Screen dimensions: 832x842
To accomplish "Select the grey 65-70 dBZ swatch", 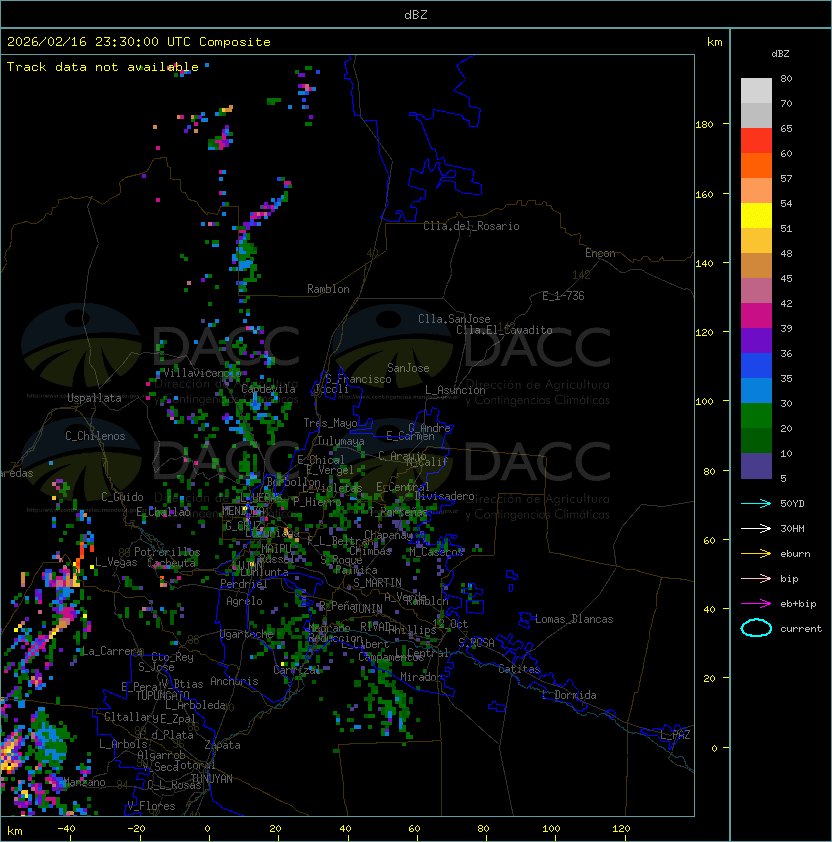I will pos(756,115).
